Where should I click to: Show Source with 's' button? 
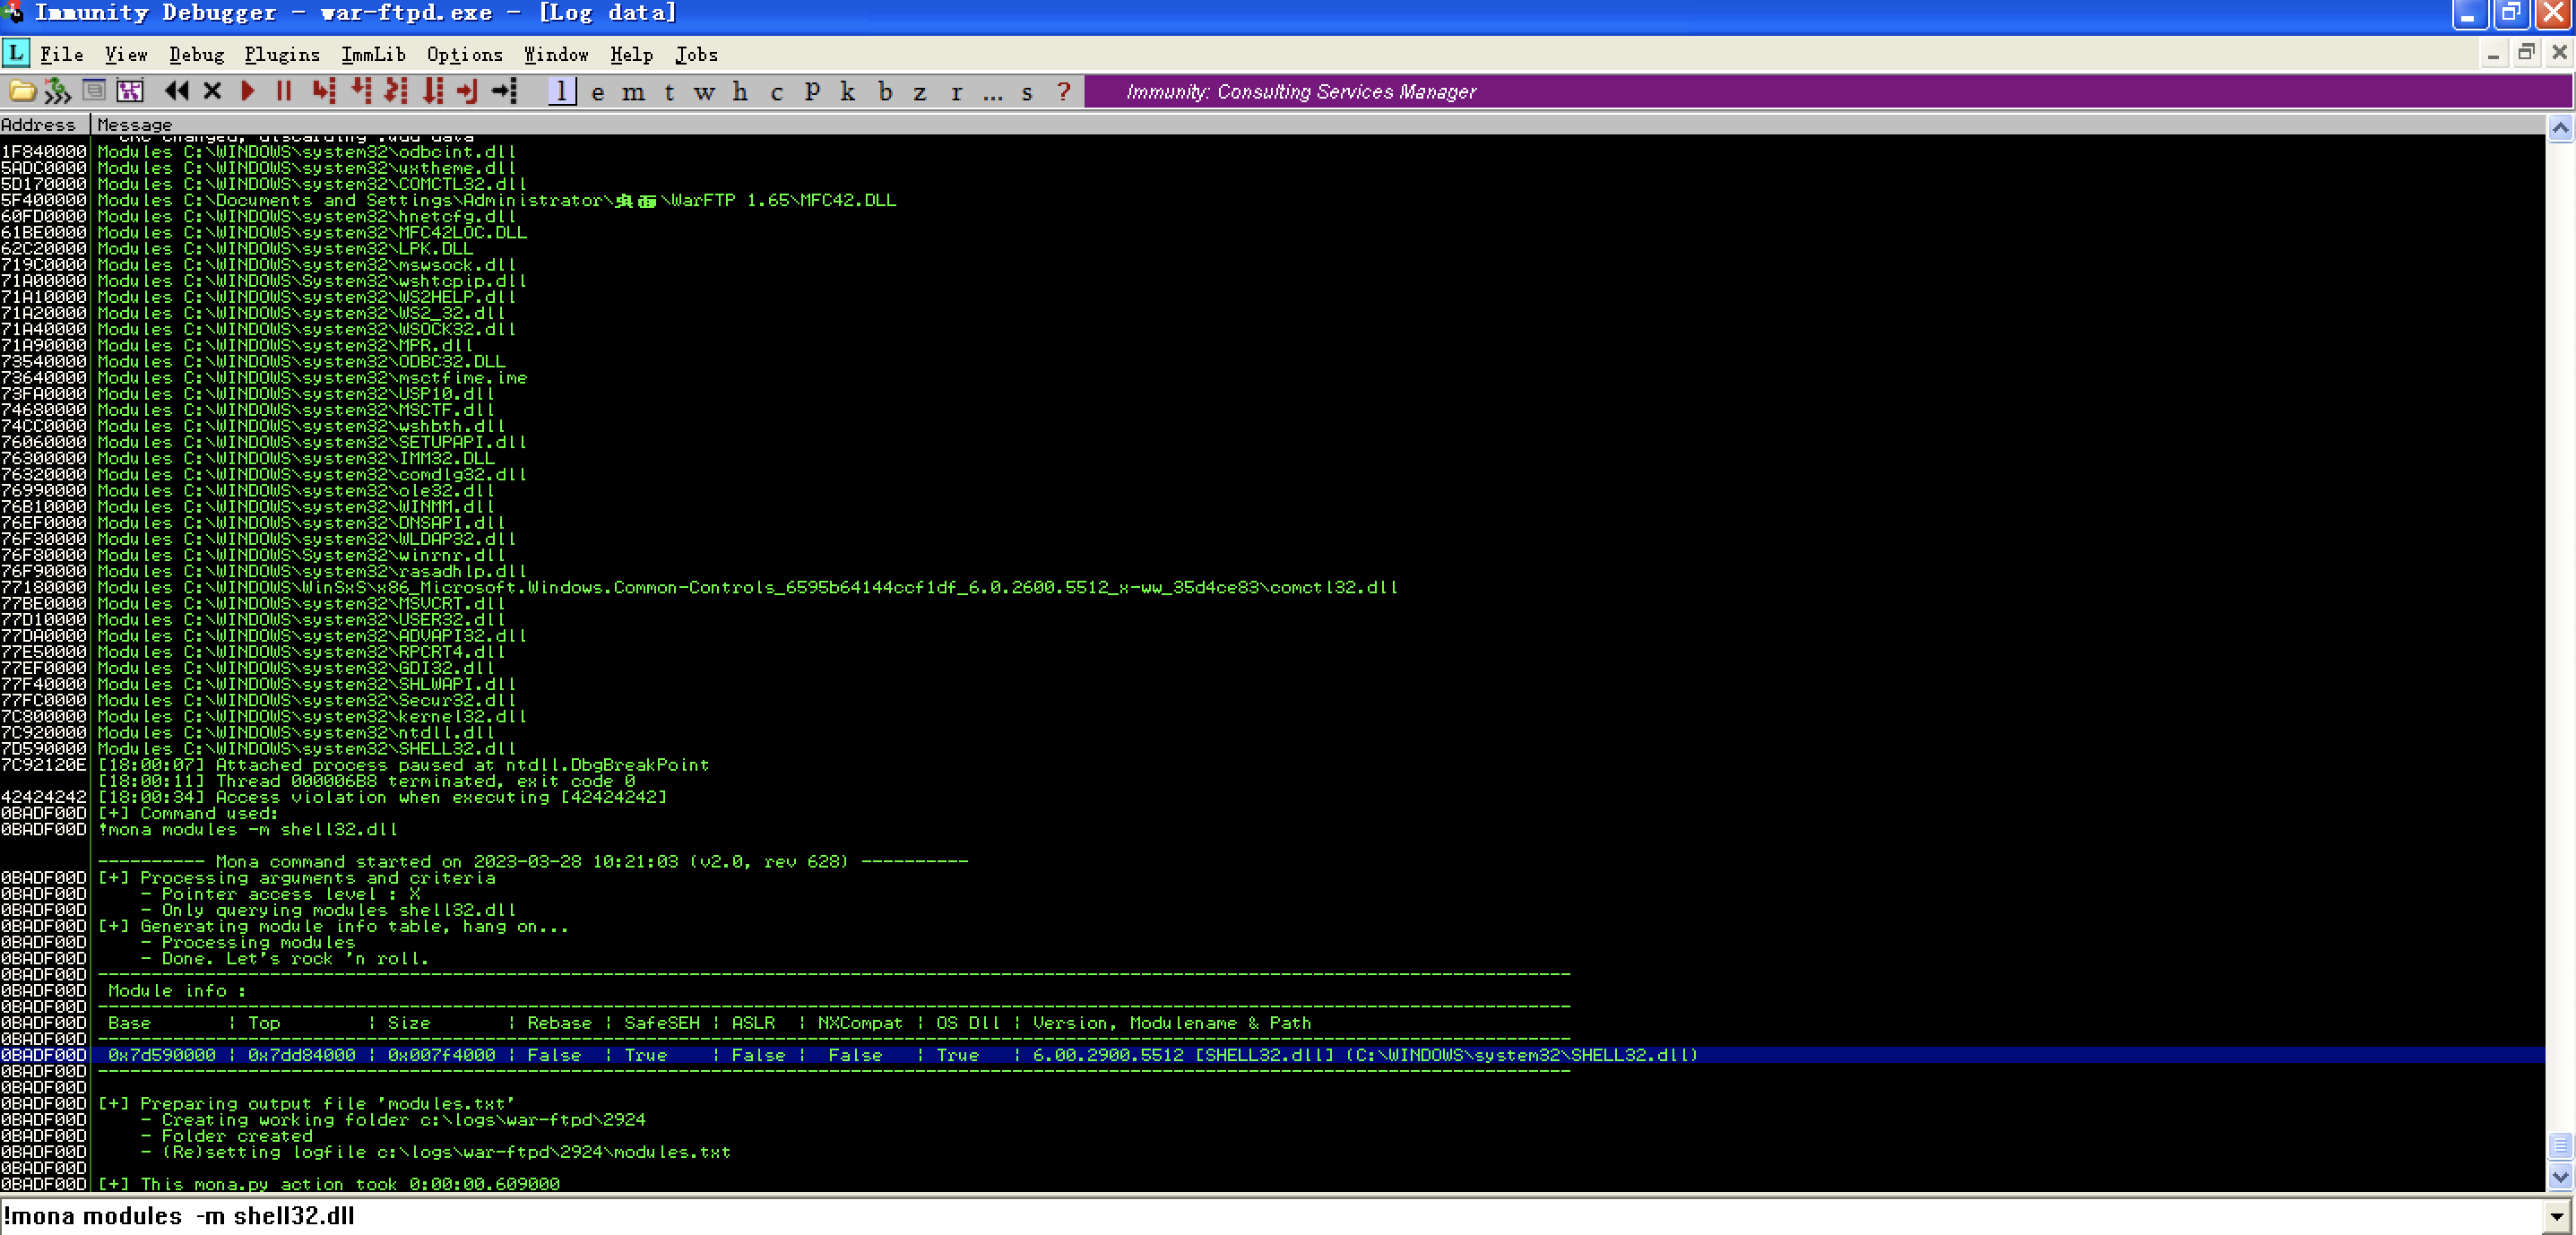[1027, 92]
